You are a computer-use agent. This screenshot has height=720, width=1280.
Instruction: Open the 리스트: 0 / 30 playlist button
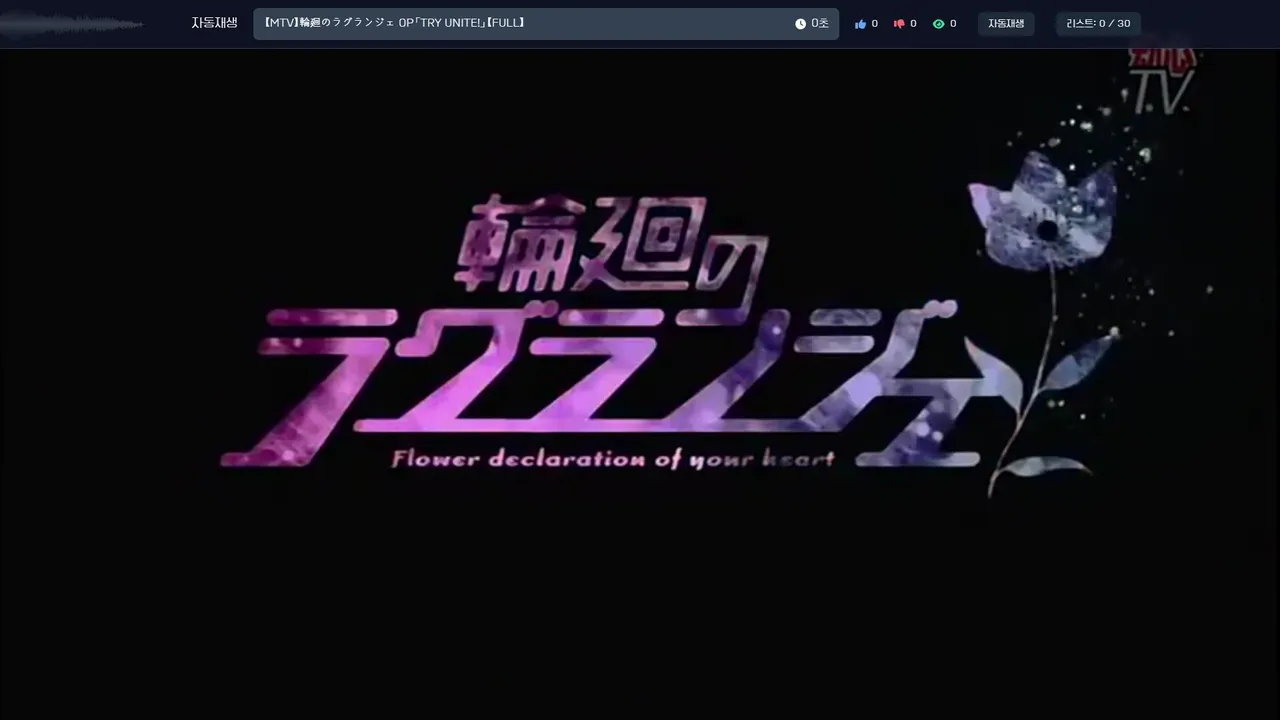point(1098,24)
